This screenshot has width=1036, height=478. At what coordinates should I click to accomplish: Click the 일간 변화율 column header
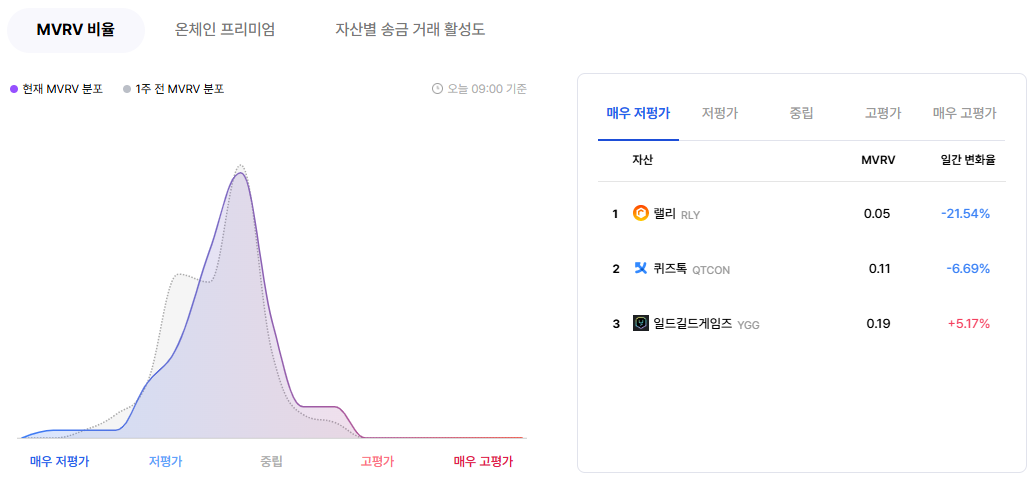click(969, 160)
